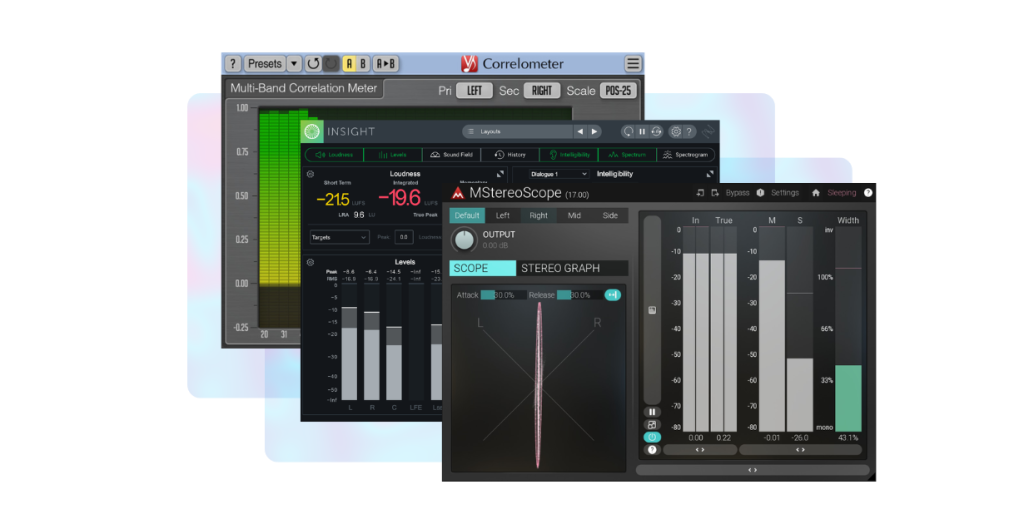
Task: Open Insight Targets dropdown
Action: tap(340, 237)
